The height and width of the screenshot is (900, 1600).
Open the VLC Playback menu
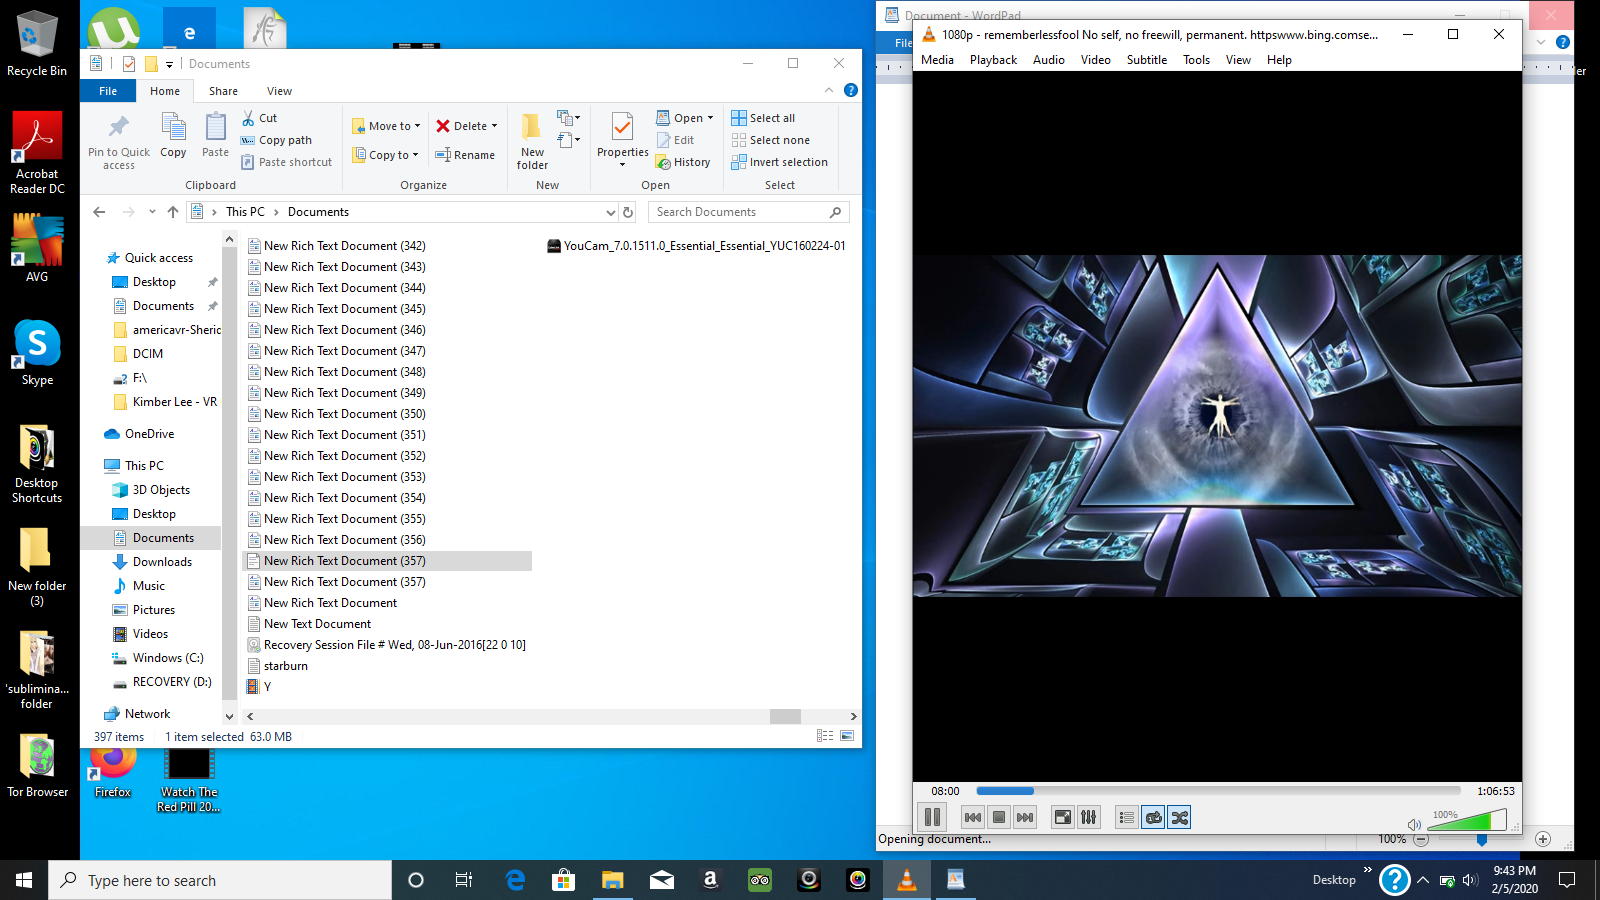[x=993, y=60]
